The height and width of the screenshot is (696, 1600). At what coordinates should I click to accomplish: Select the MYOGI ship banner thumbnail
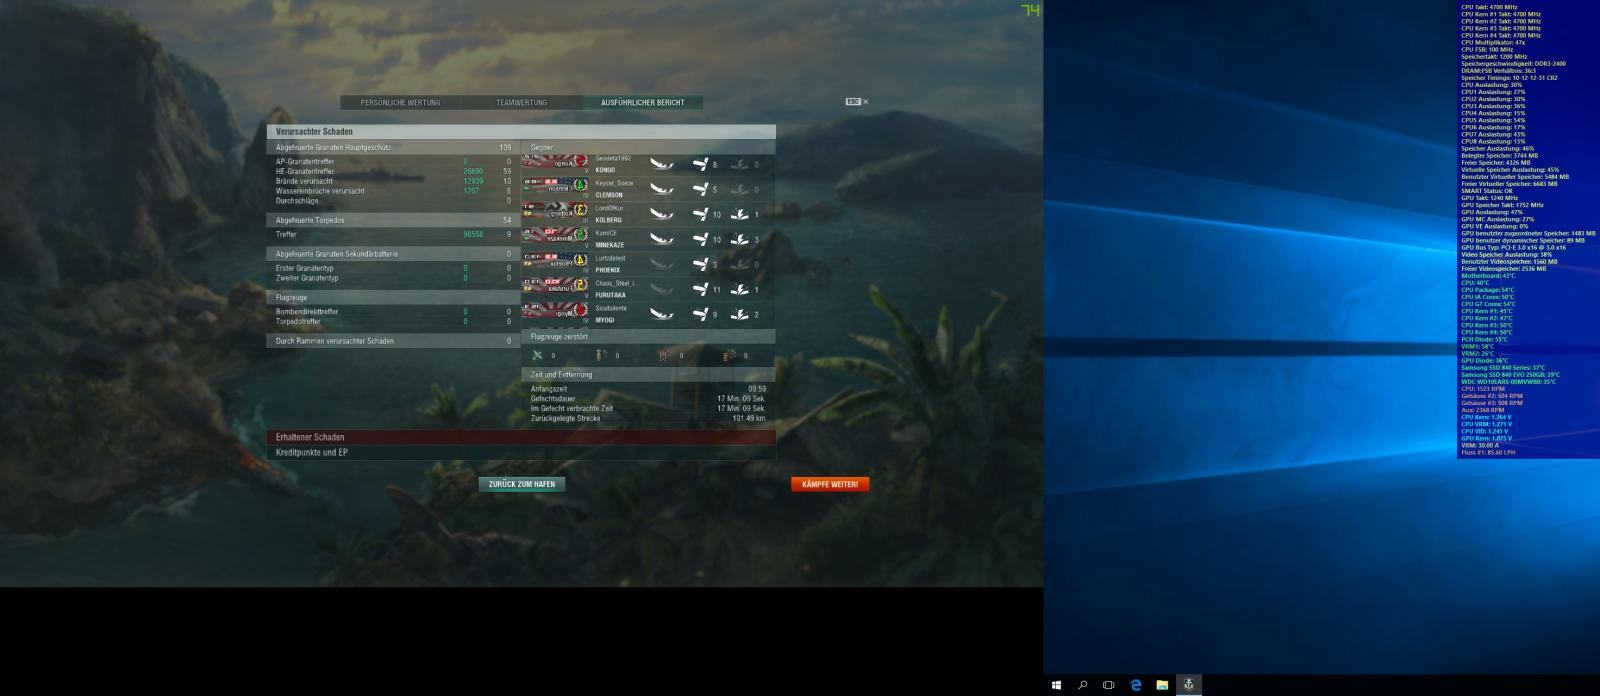coord(555,312)
